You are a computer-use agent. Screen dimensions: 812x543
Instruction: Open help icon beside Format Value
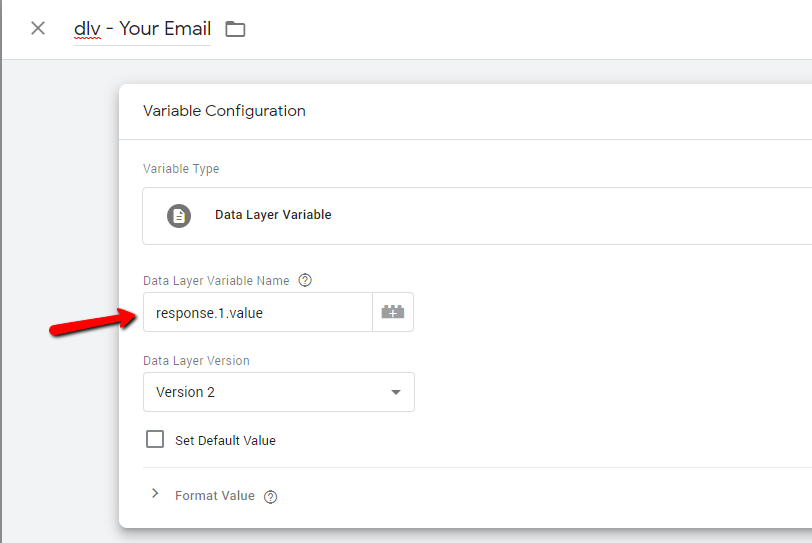tap(270, 496)
